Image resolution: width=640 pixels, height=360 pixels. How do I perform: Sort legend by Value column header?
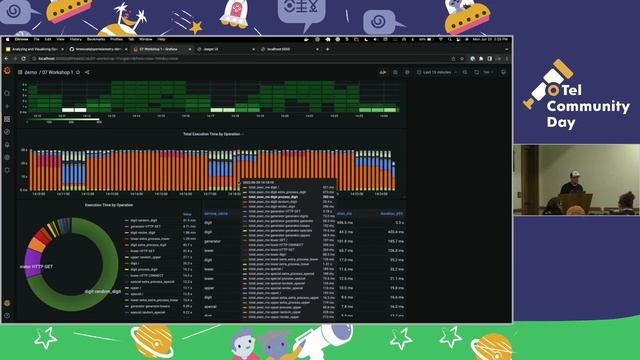click(187, 214)
